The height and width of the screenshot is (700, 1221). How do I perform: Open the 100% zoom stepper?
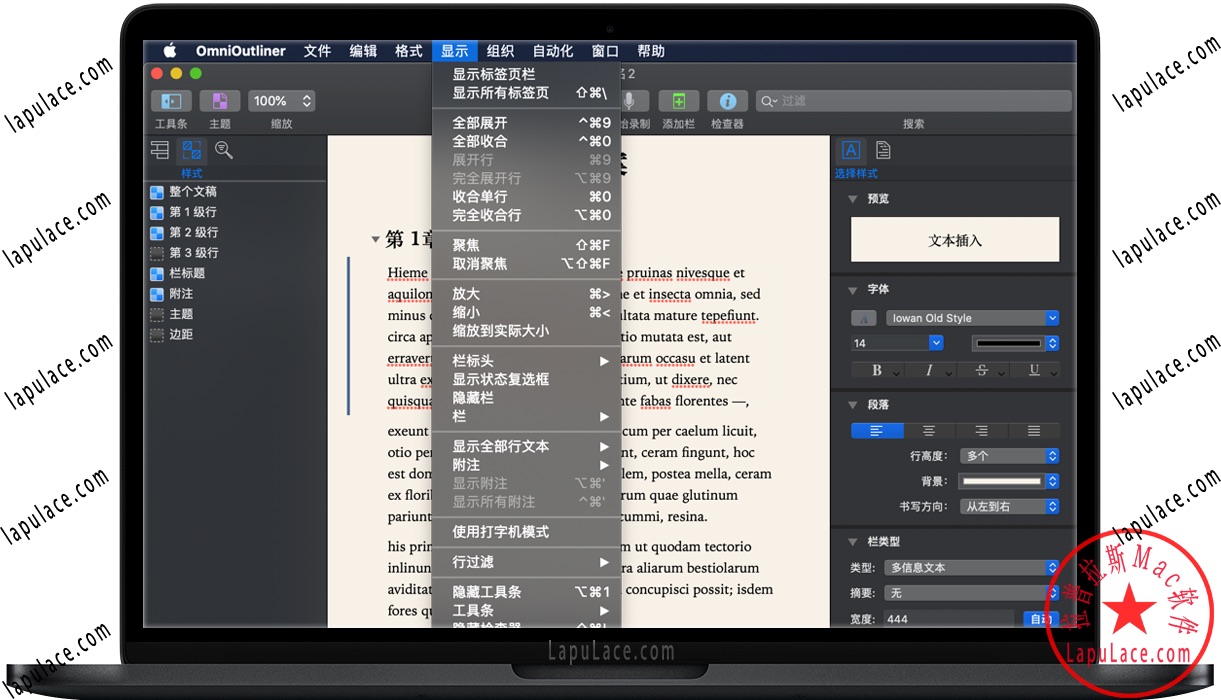point(281,101)
